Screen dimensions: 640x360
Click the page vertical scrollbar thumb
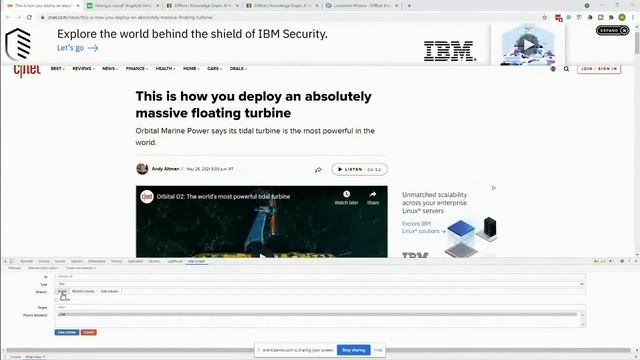637,42
